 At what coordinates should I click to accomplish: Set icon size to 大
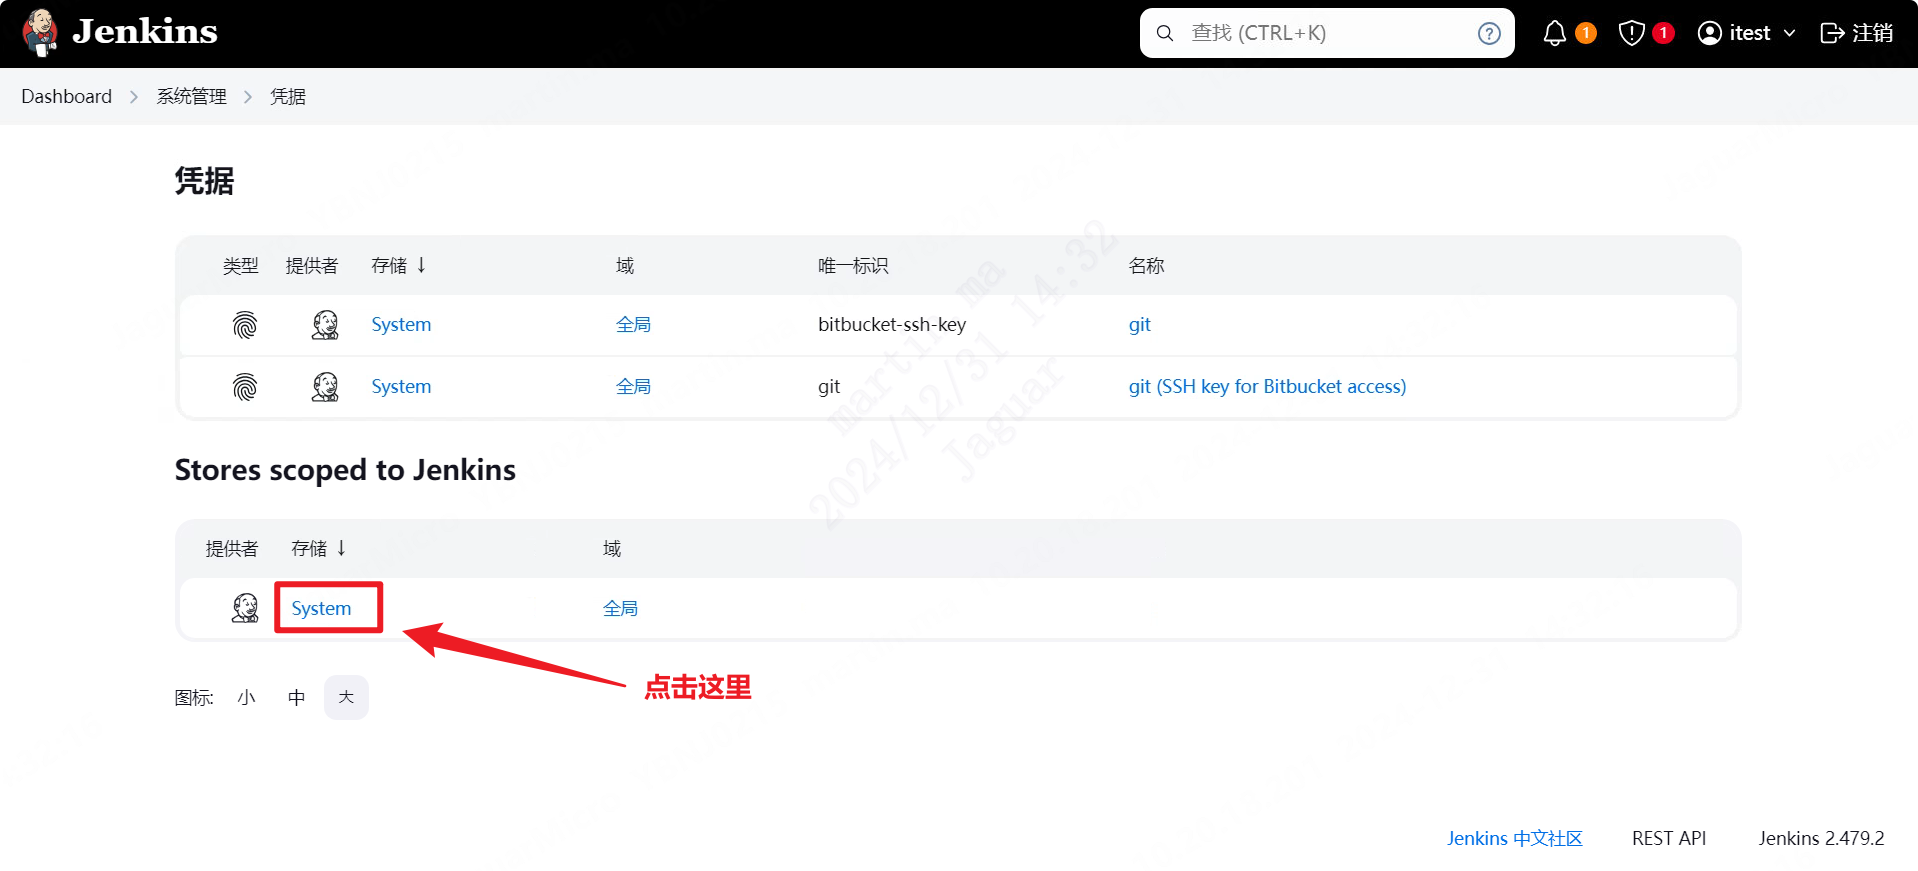coord(346,697)
